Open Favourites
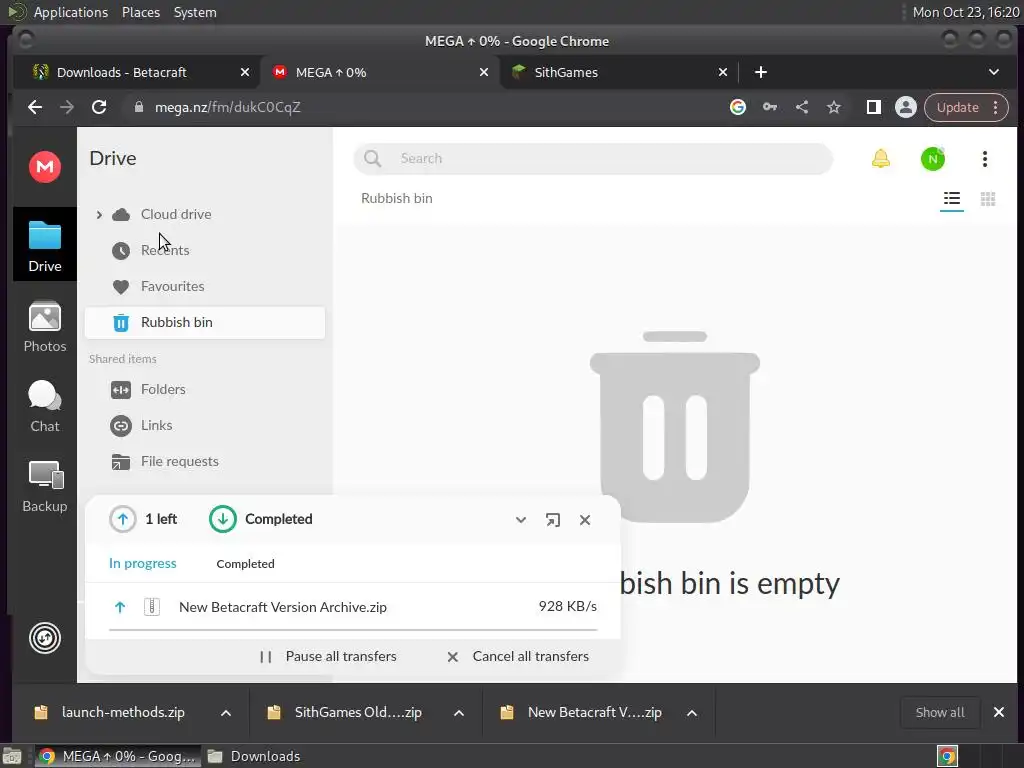Image resolution: width=1024 pixels, height=768 pixels. point(172,286)
